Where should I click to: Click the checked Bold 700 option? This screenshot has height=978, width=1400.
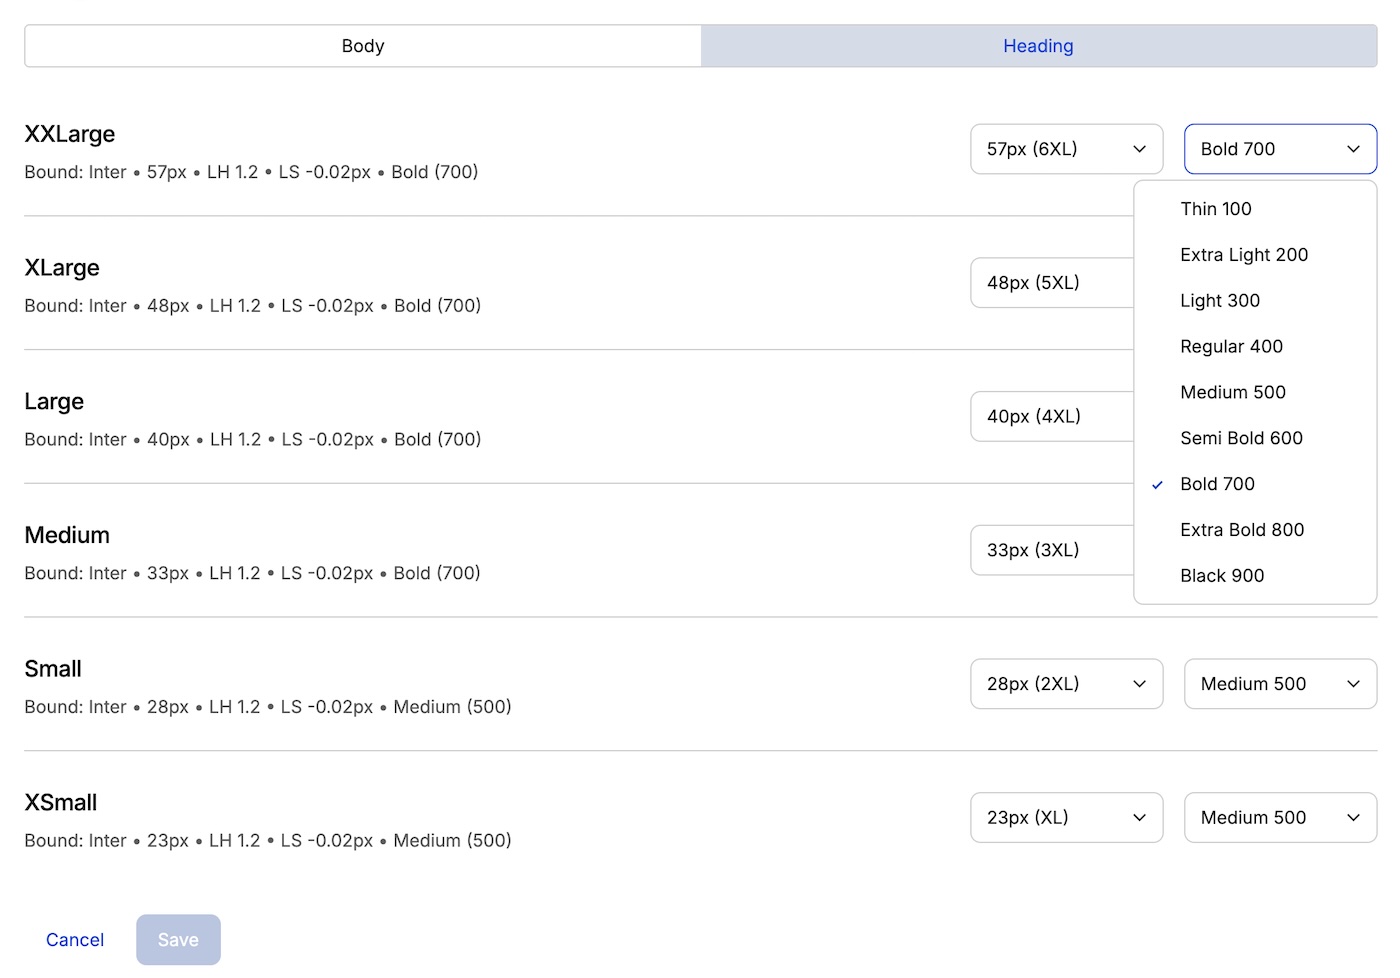click(1255, 484)
